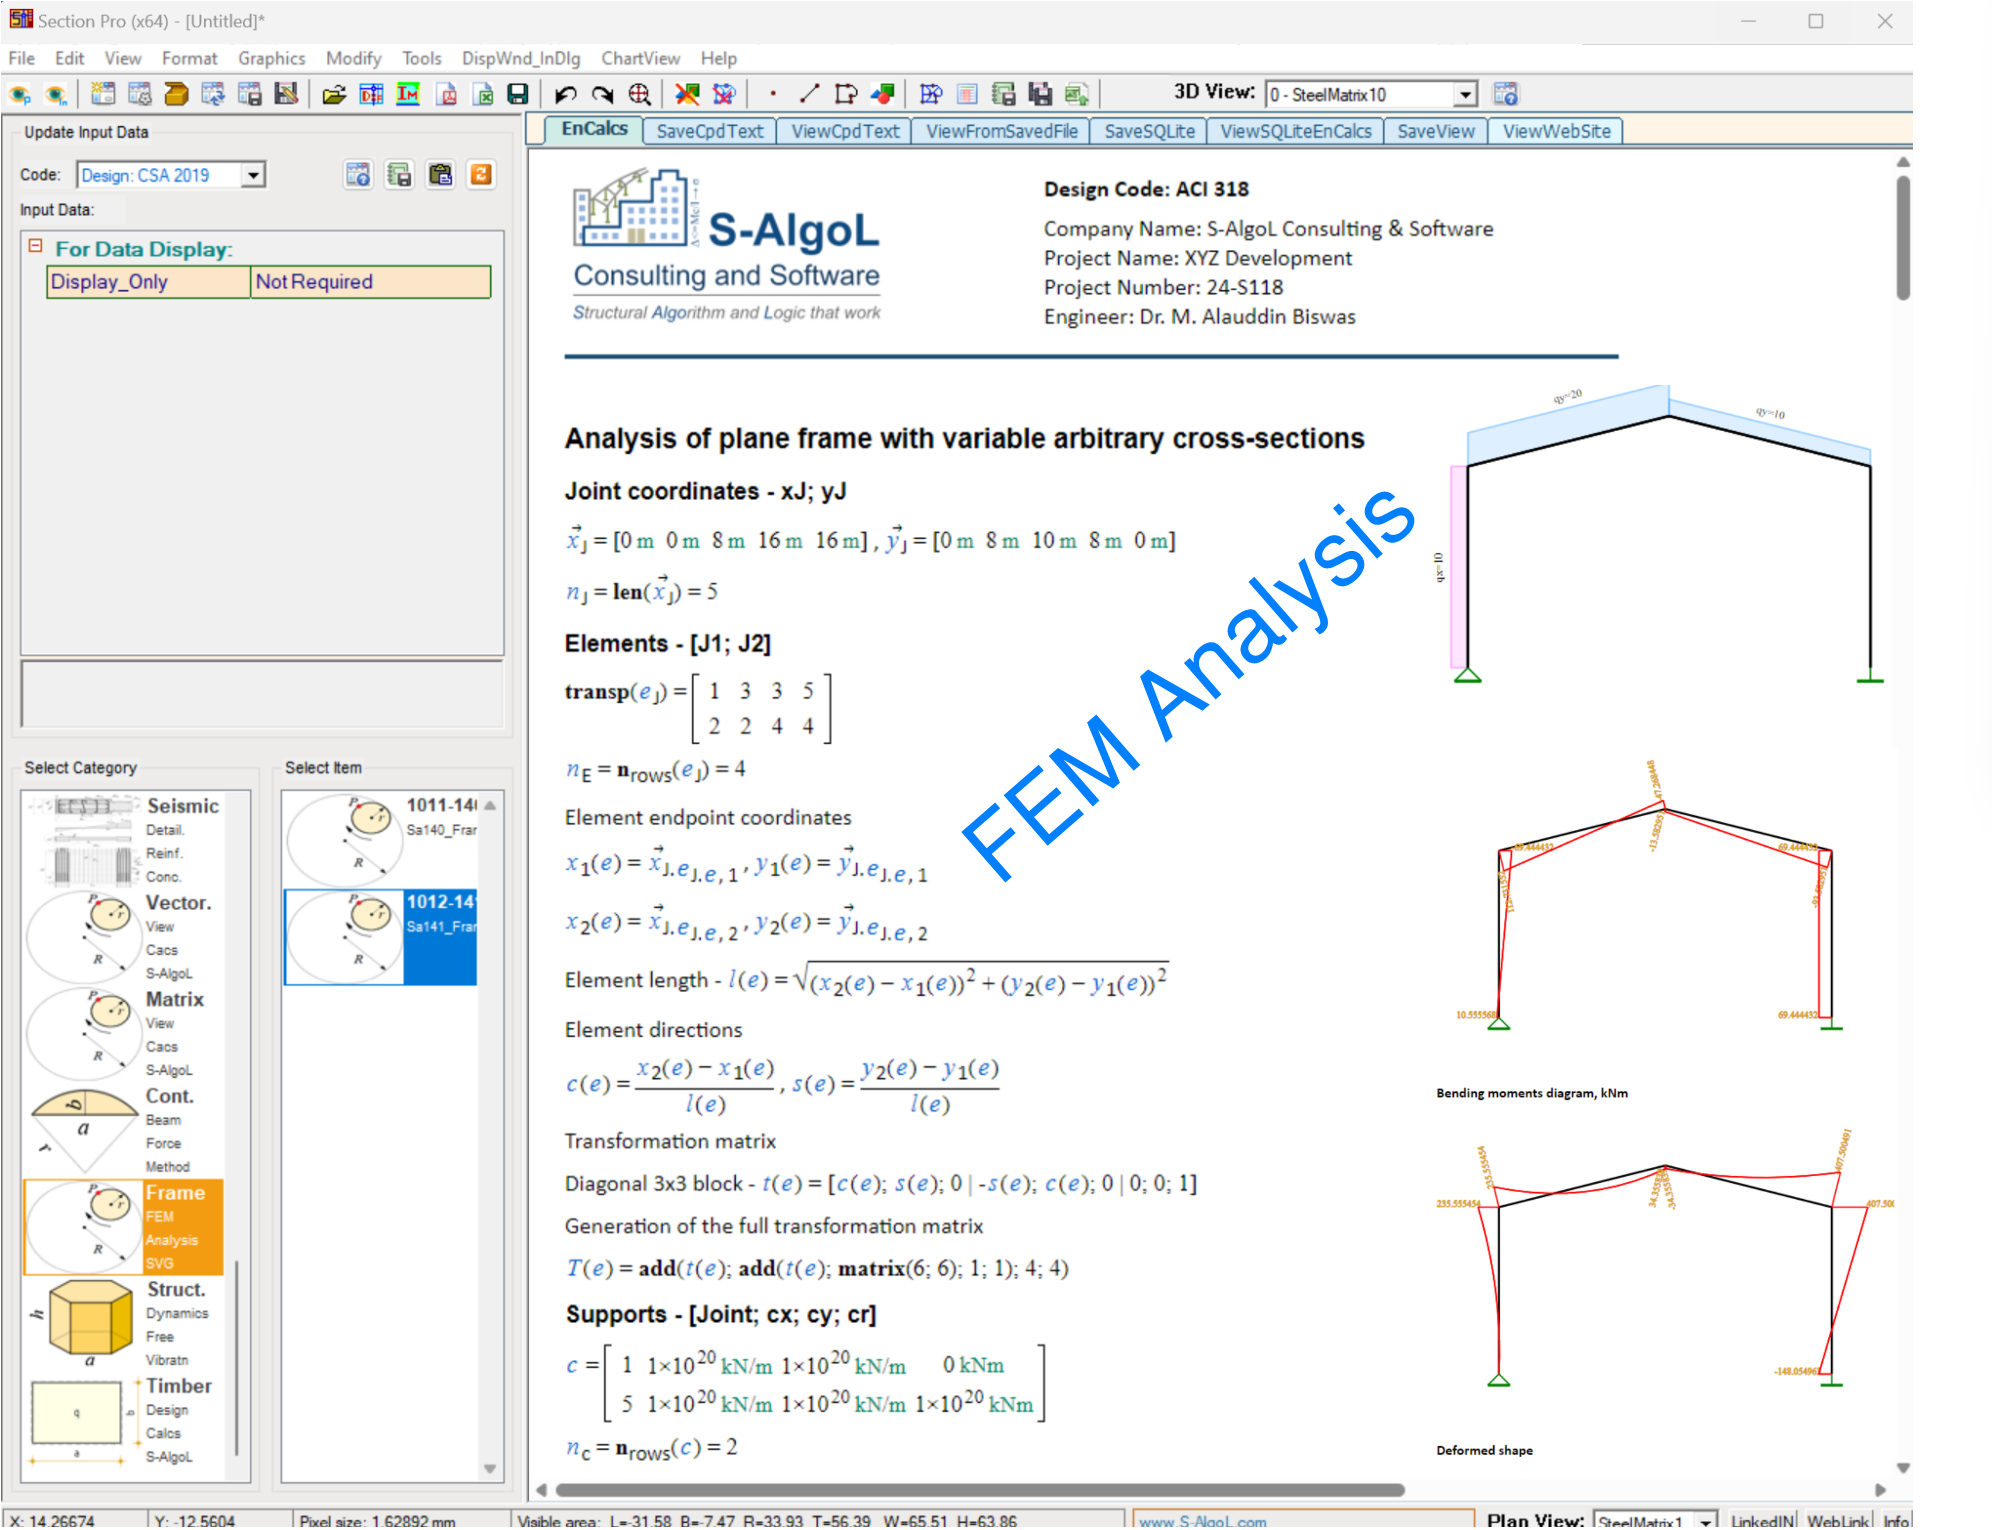Click the 'Not Required' value cell

point(370,282)
